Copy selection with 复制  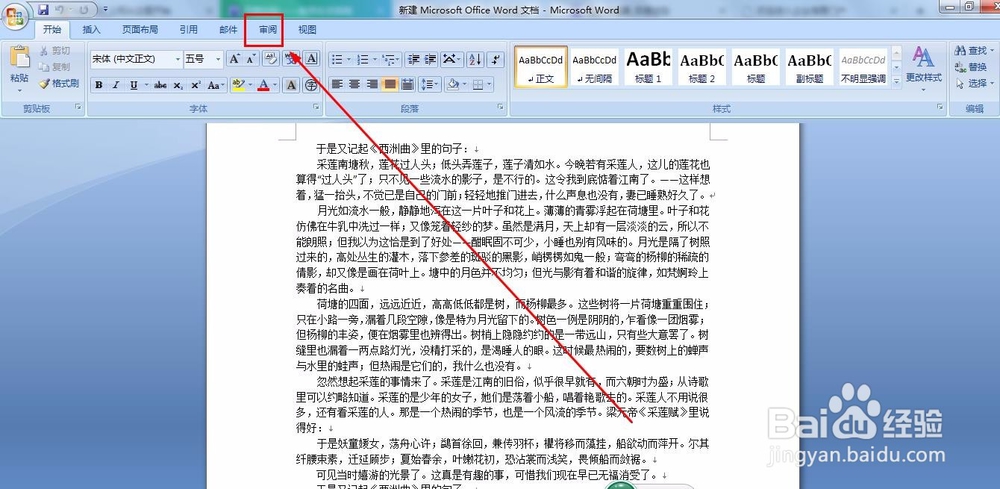tap(54, 67)
